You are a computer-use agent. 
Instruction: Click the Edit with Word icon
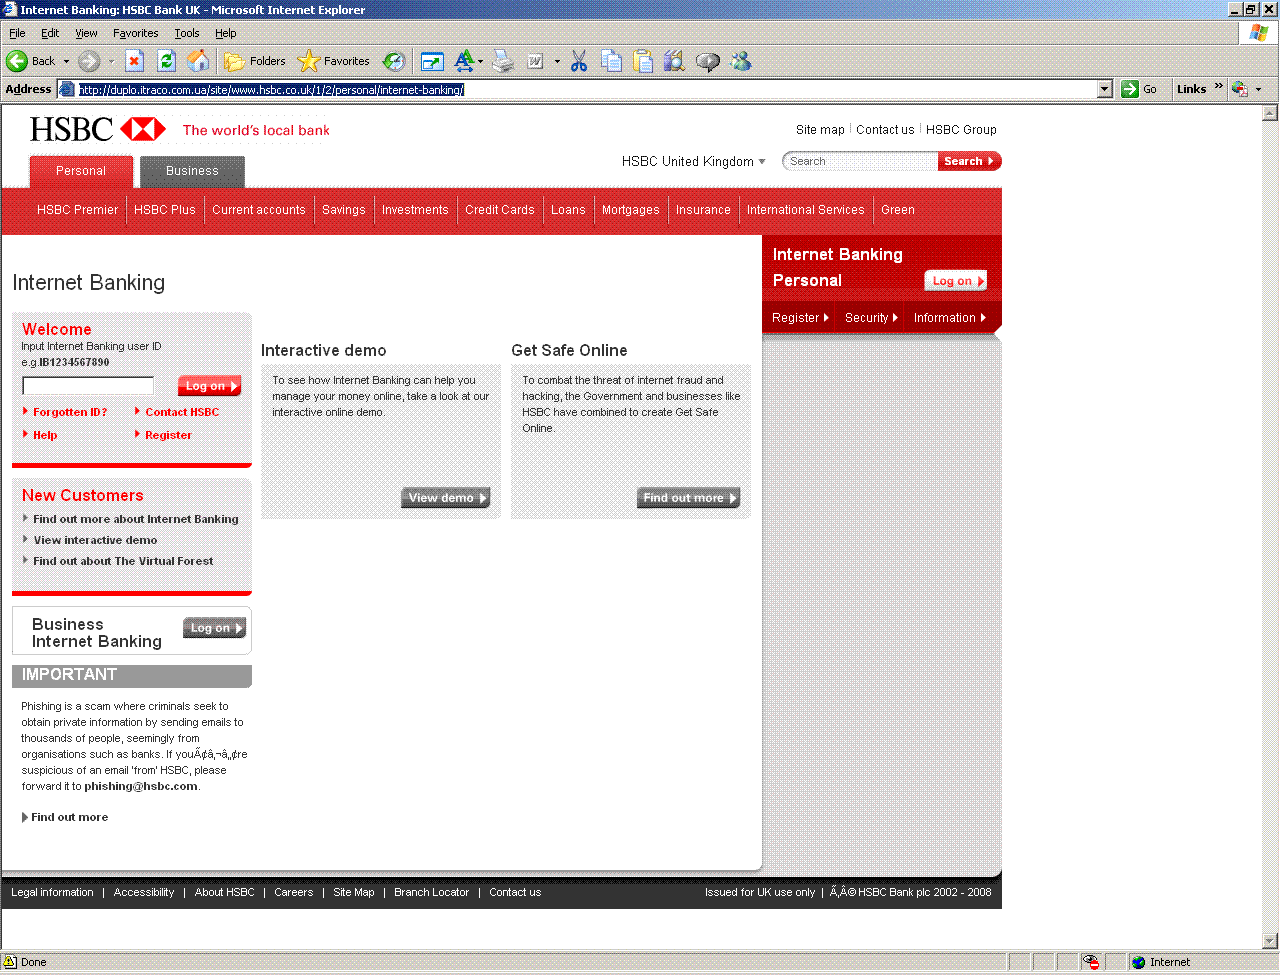[x=536, y=61]
